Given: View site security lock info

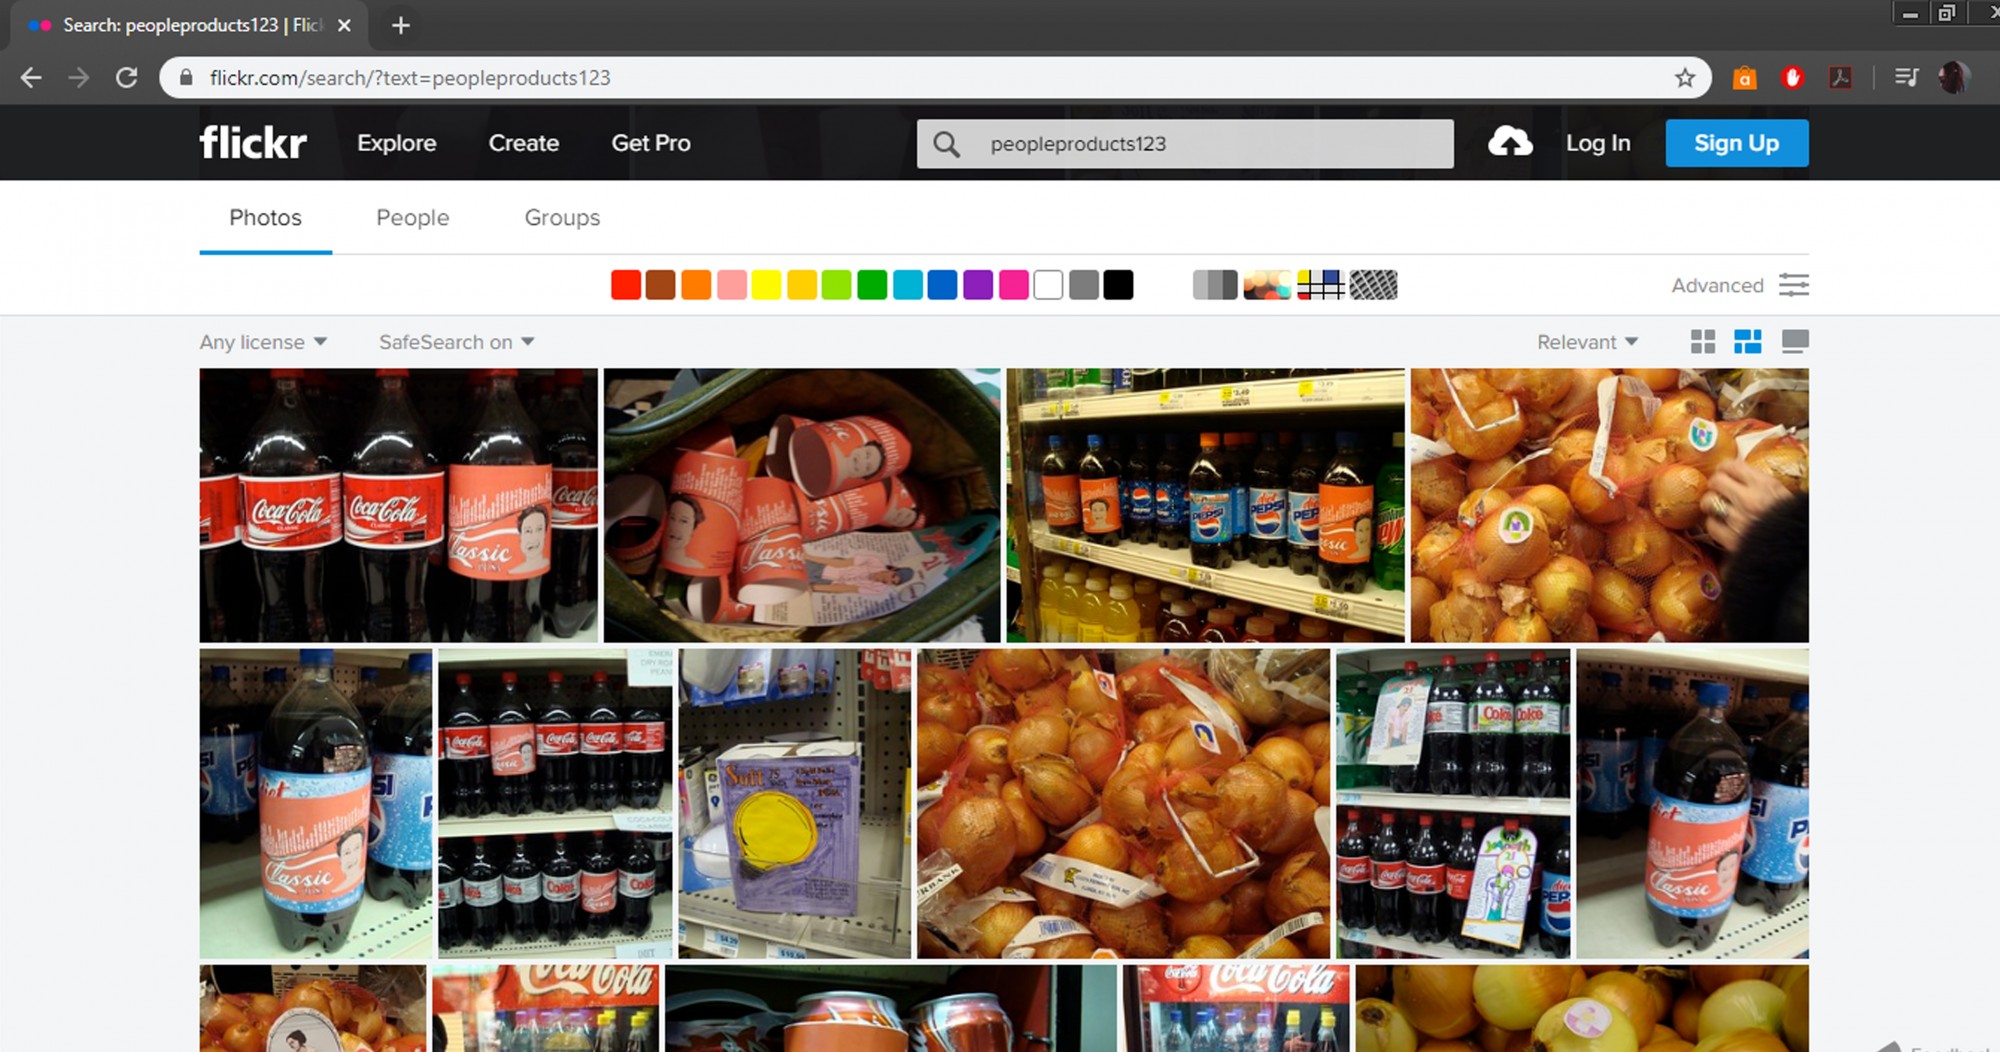Looking at the screenshot, I should coord(186,78).
